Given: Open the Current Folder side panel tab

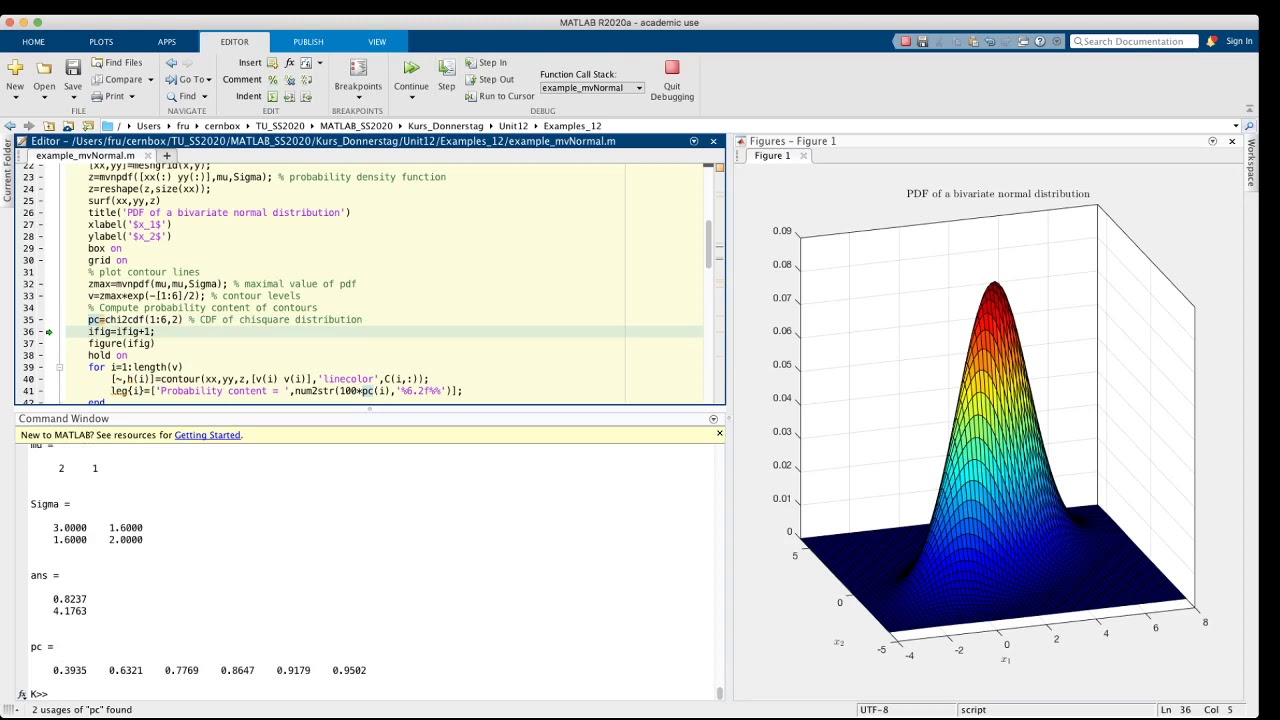Looking at the screenshot, I should [8, 173].
